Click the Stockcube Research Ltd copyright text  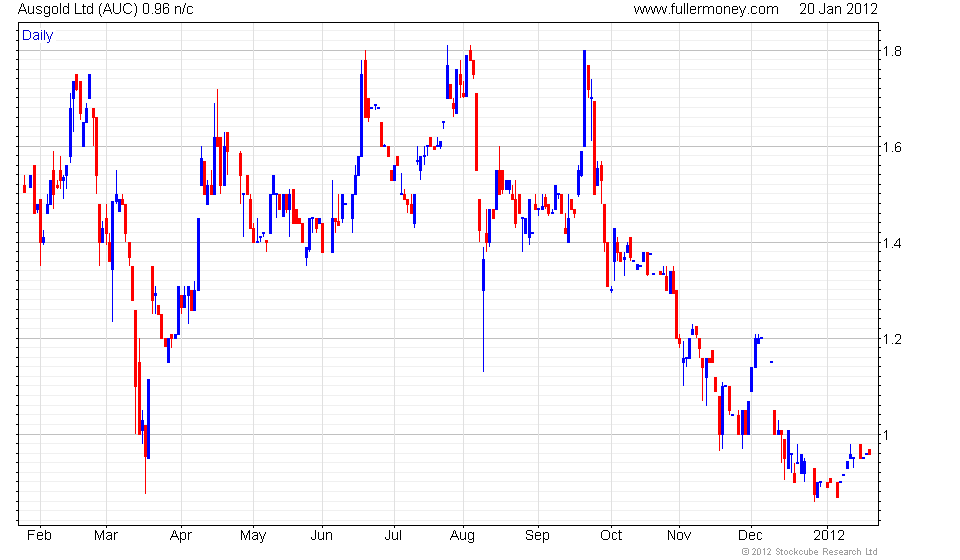tap(809, 552)
